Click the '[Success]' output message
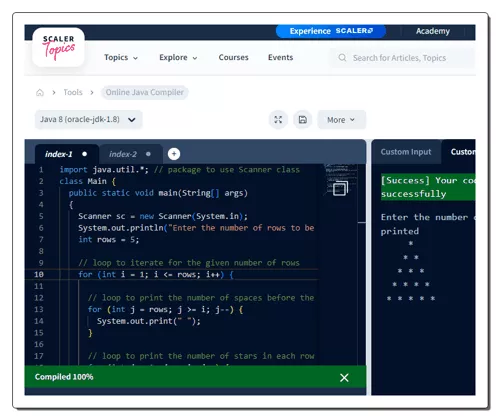This screenshot has height=420, width=500. pos(428,187)
